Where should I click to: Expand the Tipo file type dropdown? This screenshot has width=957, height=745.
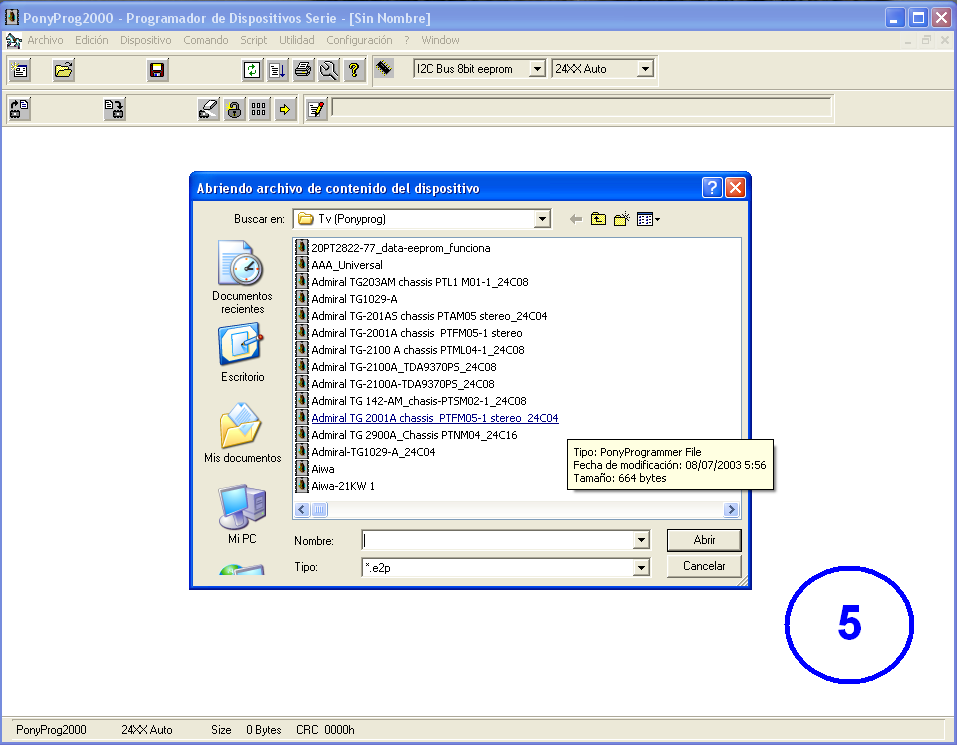click(641, 568)
